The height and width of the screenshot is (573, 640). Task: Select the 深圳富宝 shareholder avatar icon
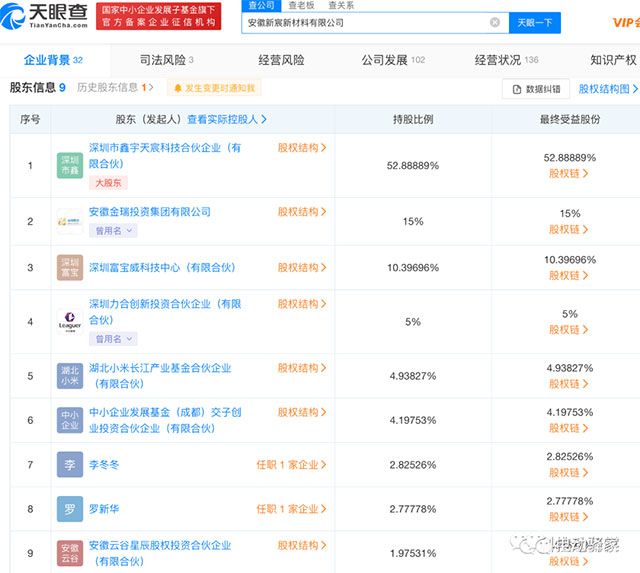70,268
